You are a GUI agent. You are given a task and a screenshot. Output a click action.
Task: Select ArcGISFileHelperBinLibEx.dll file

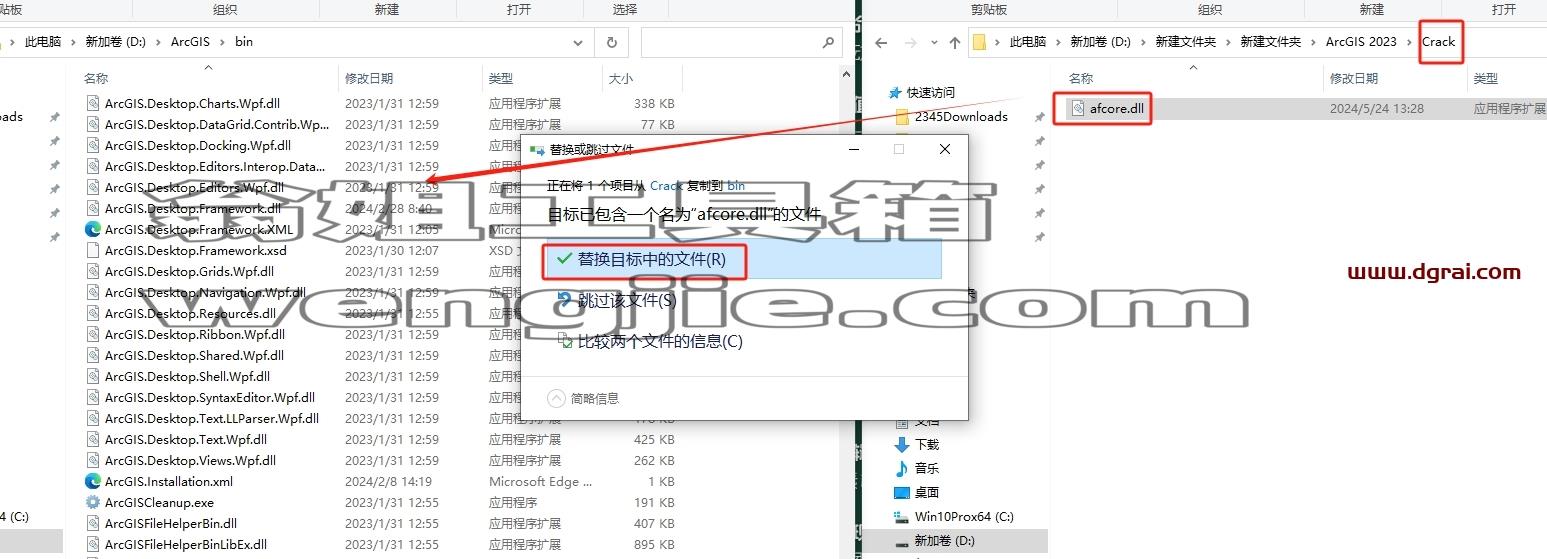click(x=186, y=544)
